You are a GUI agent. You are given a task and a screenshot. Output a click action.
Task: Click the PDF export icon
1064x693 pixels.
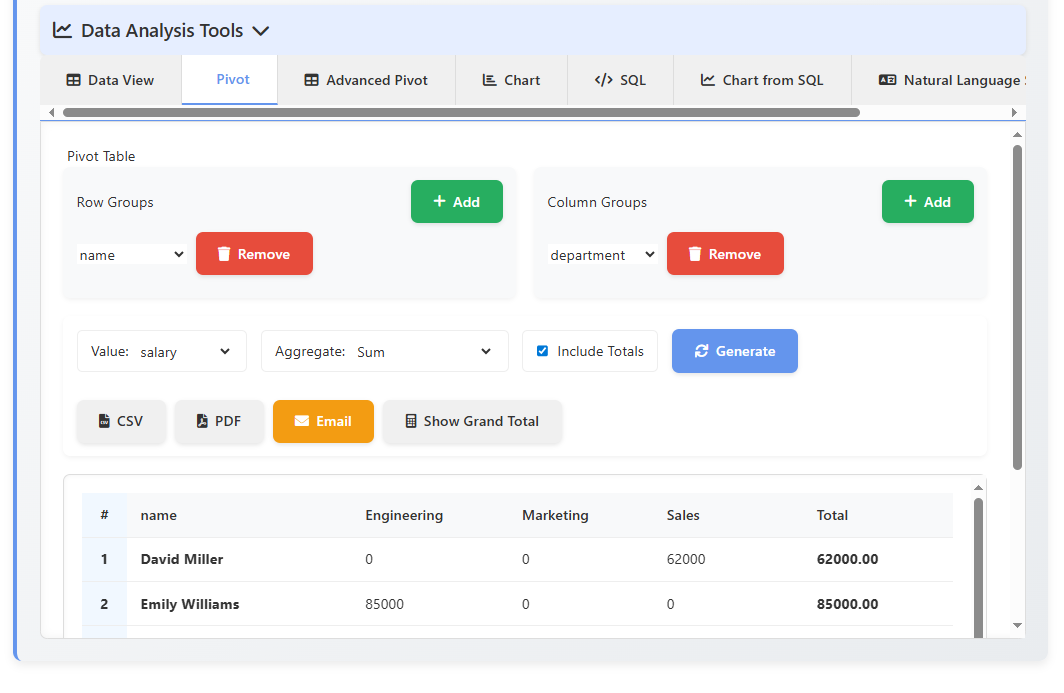[x=199, y=421]
